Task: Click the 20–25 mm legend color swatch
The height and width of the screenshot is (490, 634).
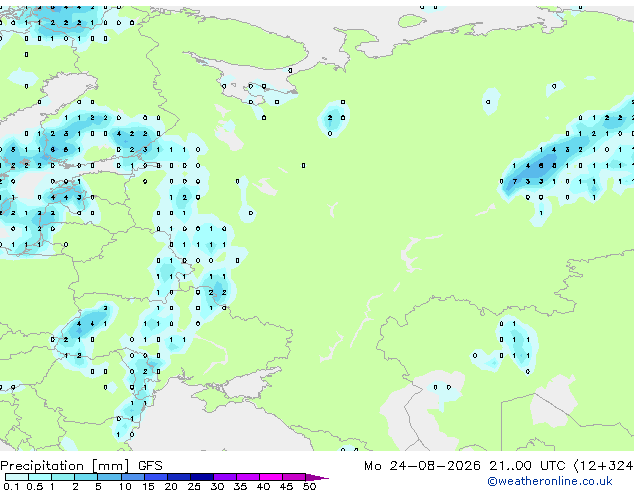Action: (x=179, y=477)
